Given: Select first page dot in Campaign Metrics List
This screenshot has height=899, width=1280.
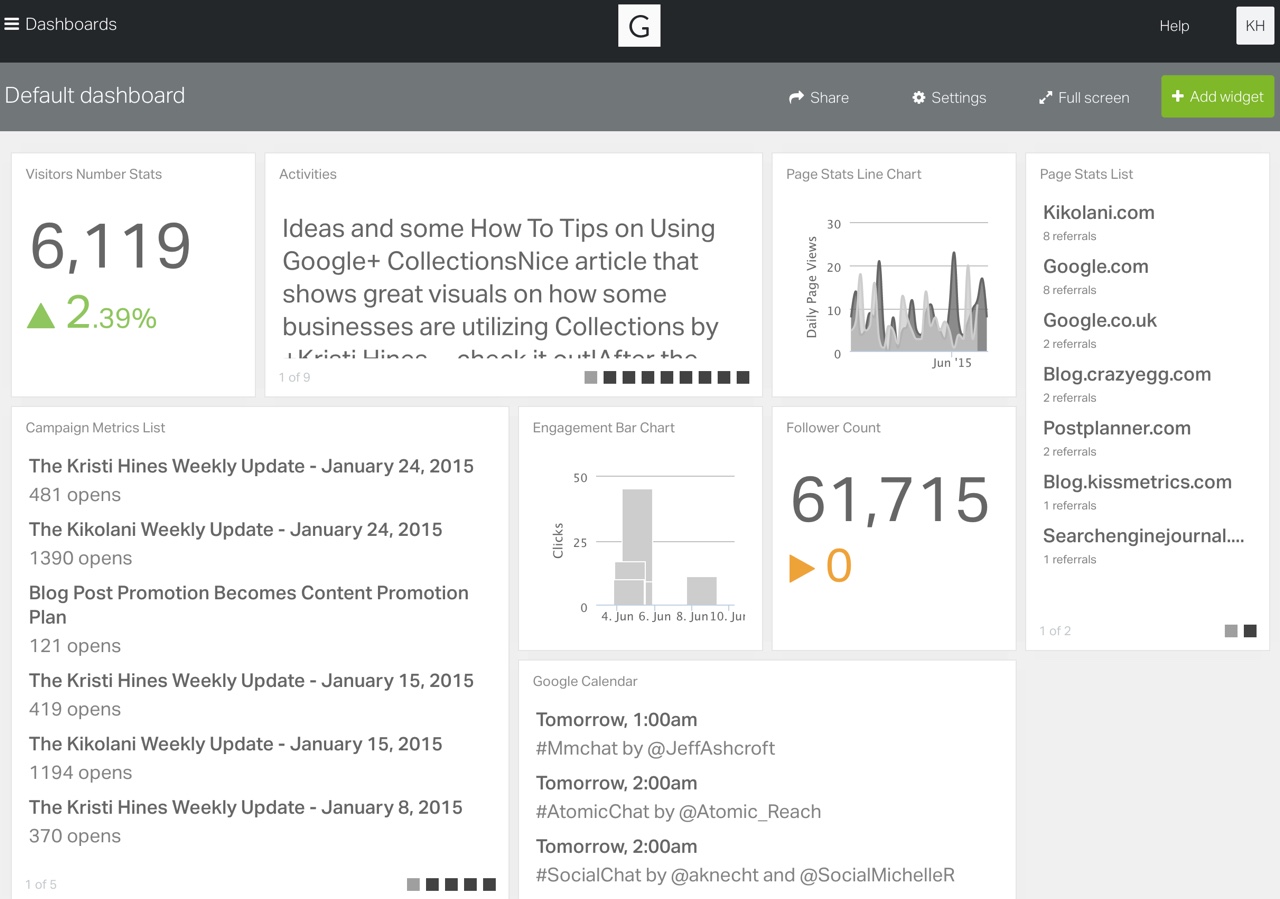Looking at the screenshot, I should pos(413,884).
